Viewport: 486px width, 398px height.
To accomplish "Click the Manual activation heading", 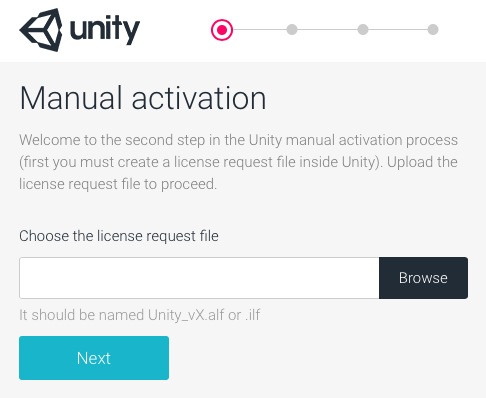I will pos(143,98).
